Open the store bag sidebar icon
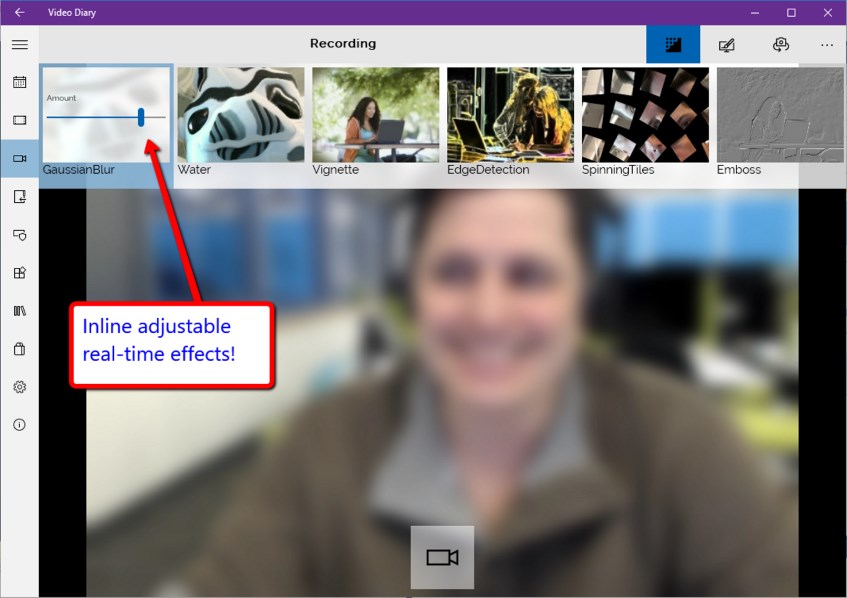The image size is (847, 598). (19, 348)
